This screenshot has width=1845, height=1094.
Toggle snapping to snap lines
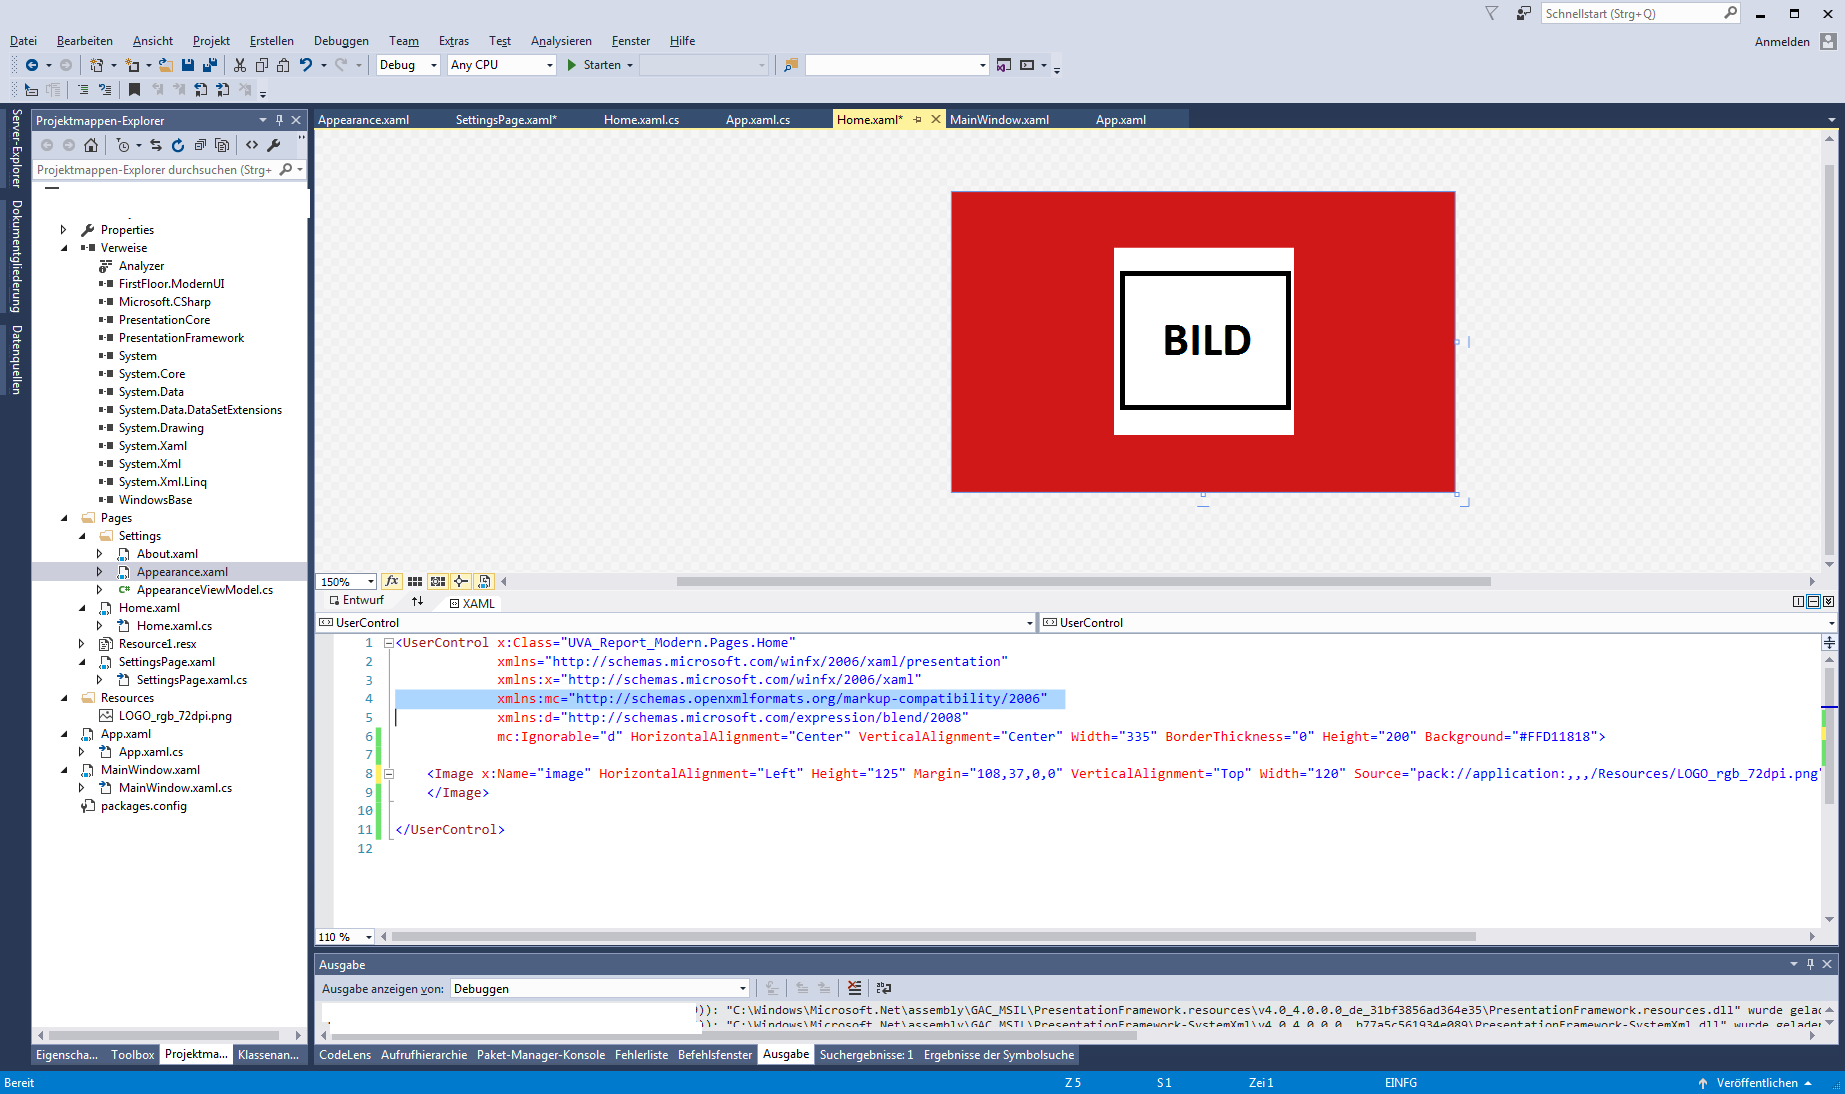461,581
